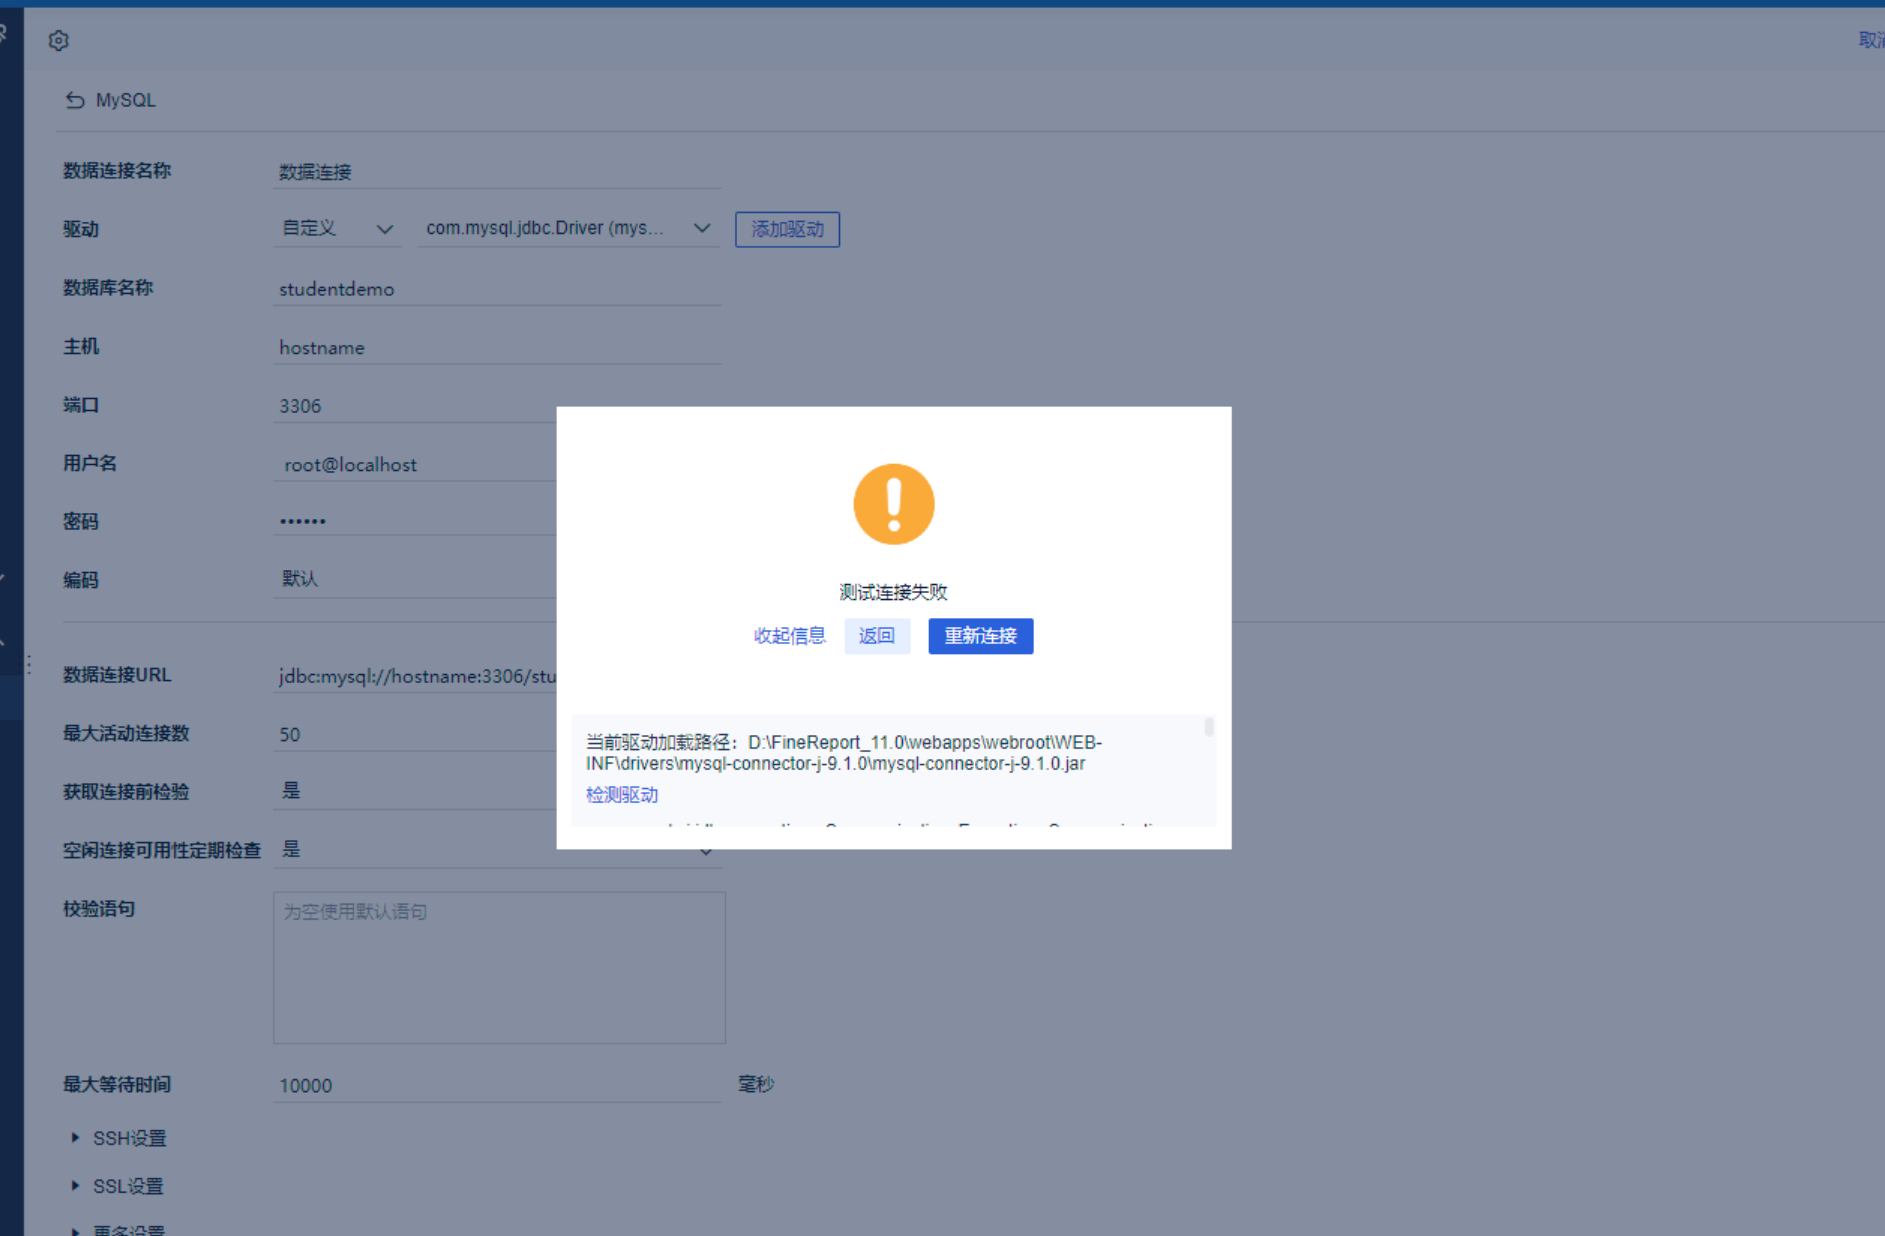The width and height of the screenshot is (1885, 1236).
Task: Click the studentdemo database name field
Action: 497,288
